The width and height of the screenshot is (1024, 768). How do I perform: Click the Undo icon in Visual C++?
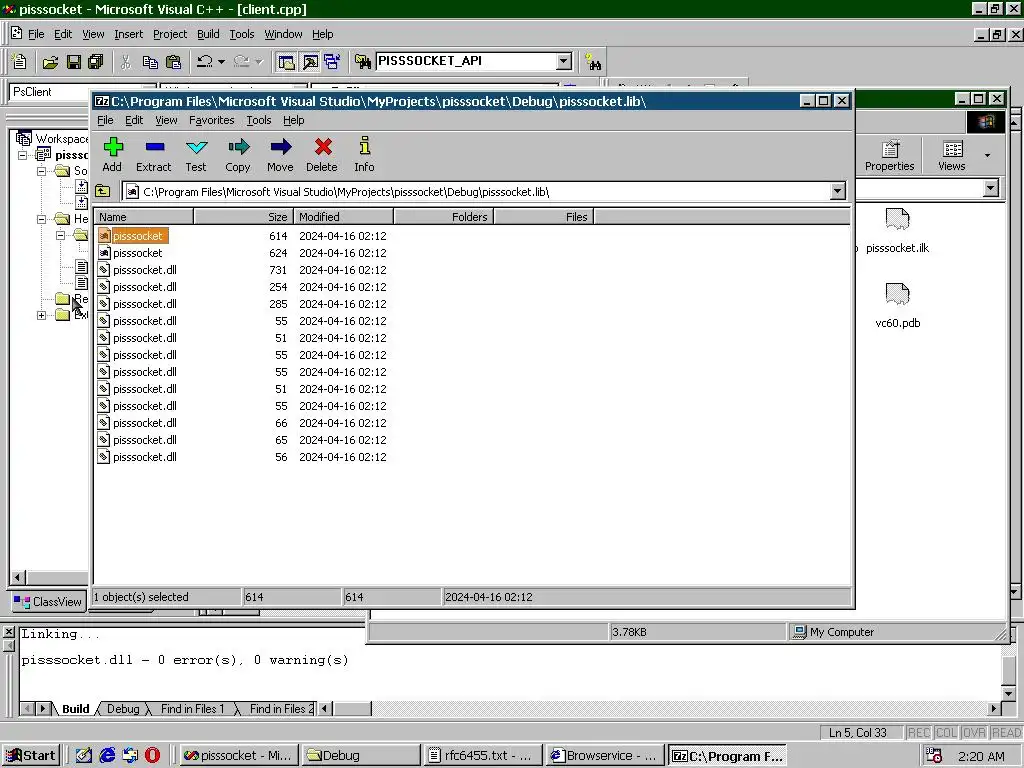pyautogui.click(x=204, y=62)
